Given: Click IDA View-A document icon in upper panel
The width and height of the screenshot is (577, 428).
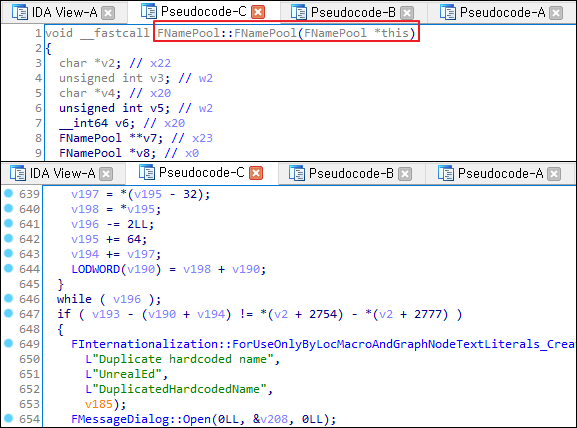Looking at the screenshot, I should (20, 13).
